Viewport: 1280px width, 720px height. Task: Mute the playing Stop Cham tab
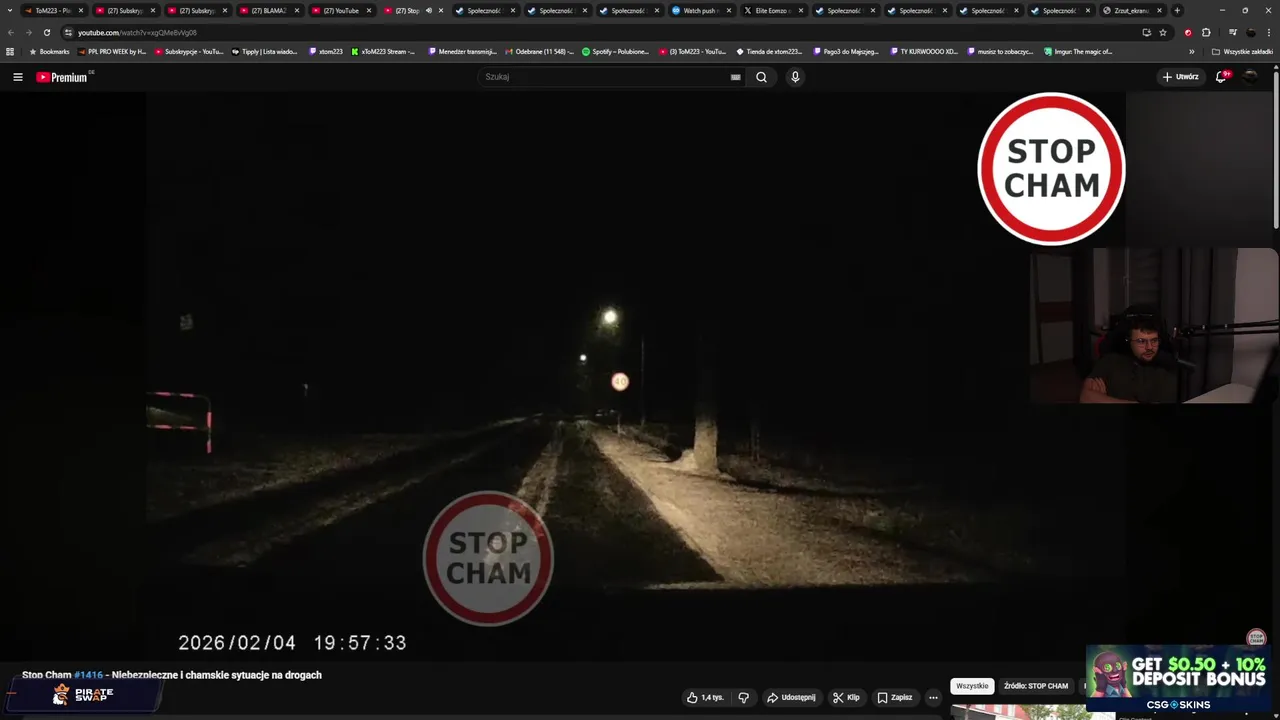429,10
